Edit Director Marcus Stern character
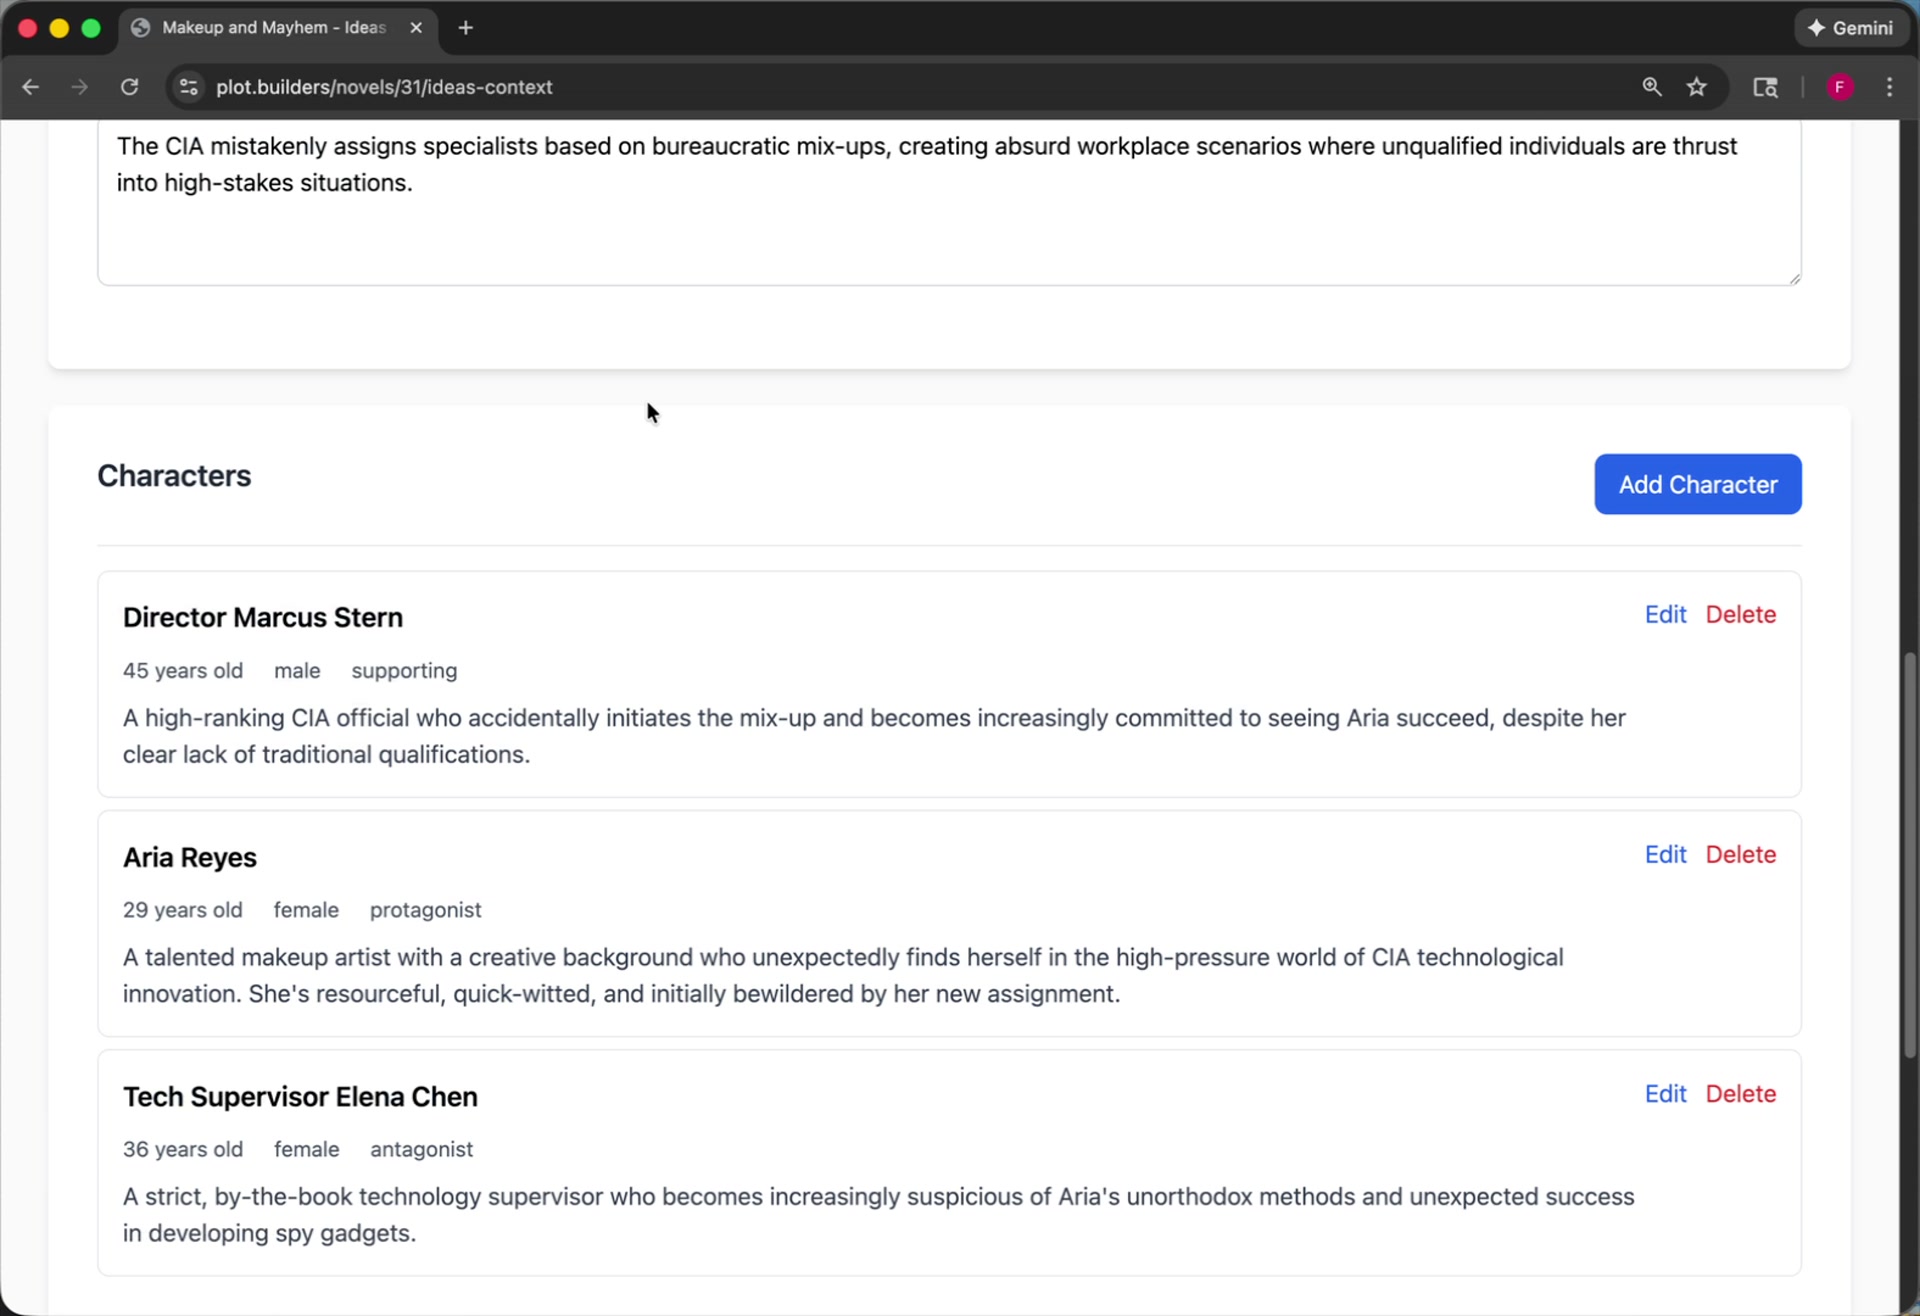The height and width of the screenshot is (1316, 1920). (x=1665, y=614)
